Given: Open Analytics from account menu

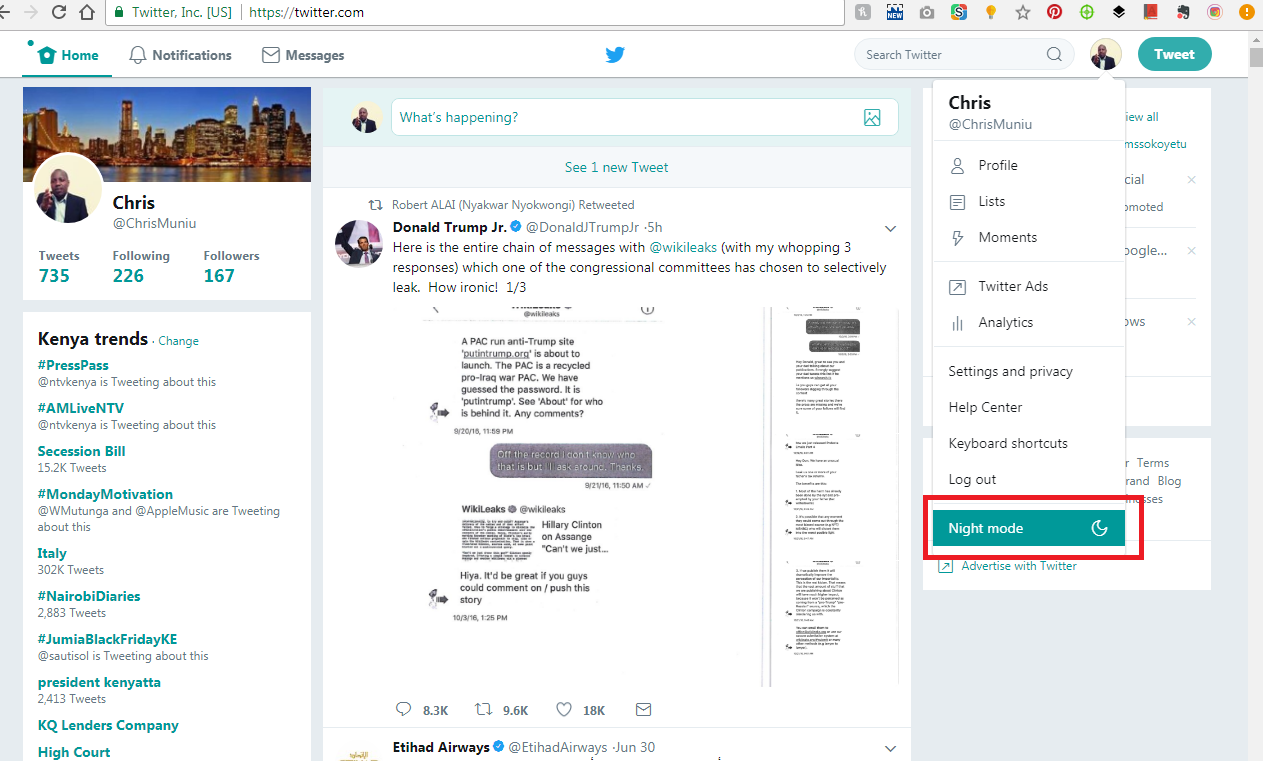Looking at the screenshot, I should pos(1029,322).
